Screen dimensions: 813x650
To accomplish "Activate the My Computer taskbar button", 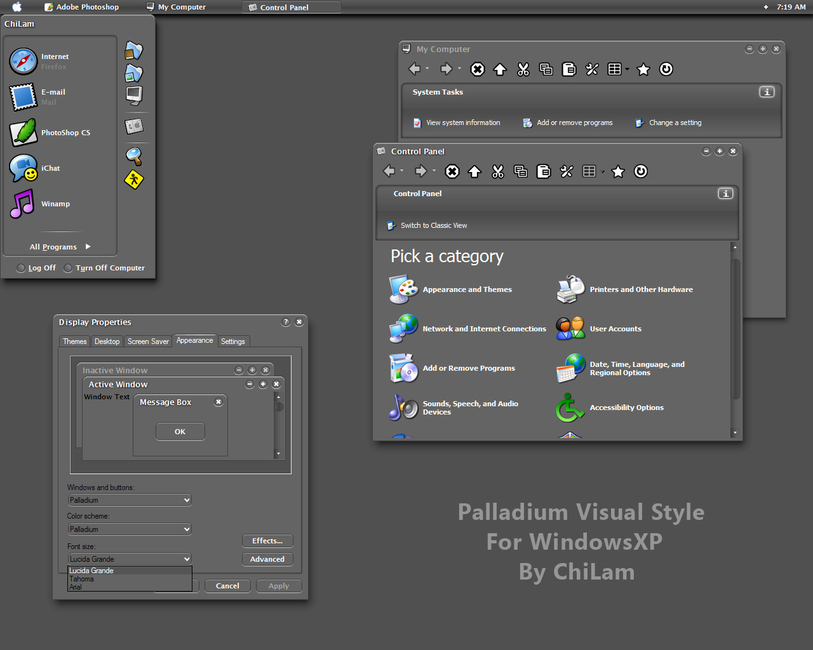I will [176, 7].
